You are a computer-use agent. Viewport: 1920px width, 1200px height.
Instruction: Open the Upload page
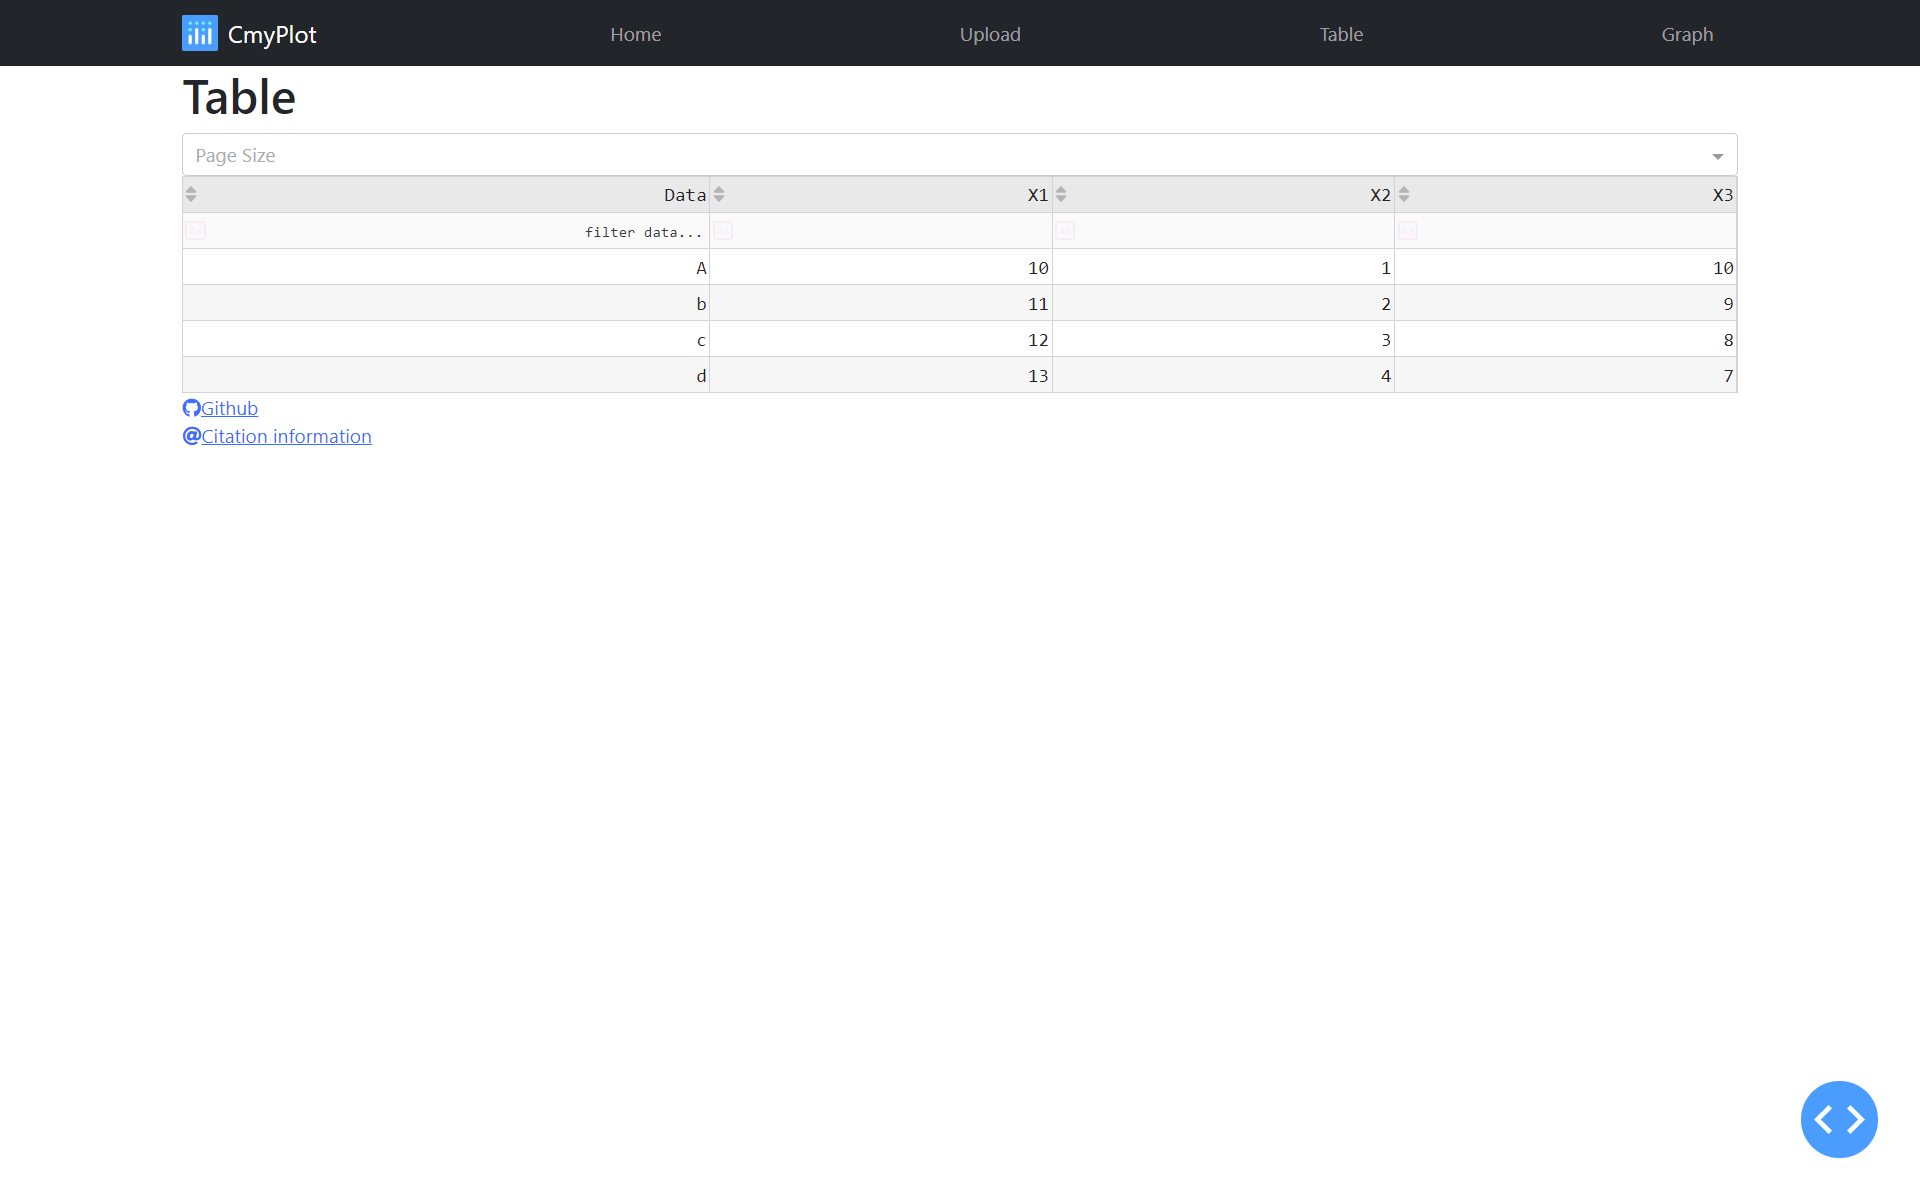(x=989, y=34)
